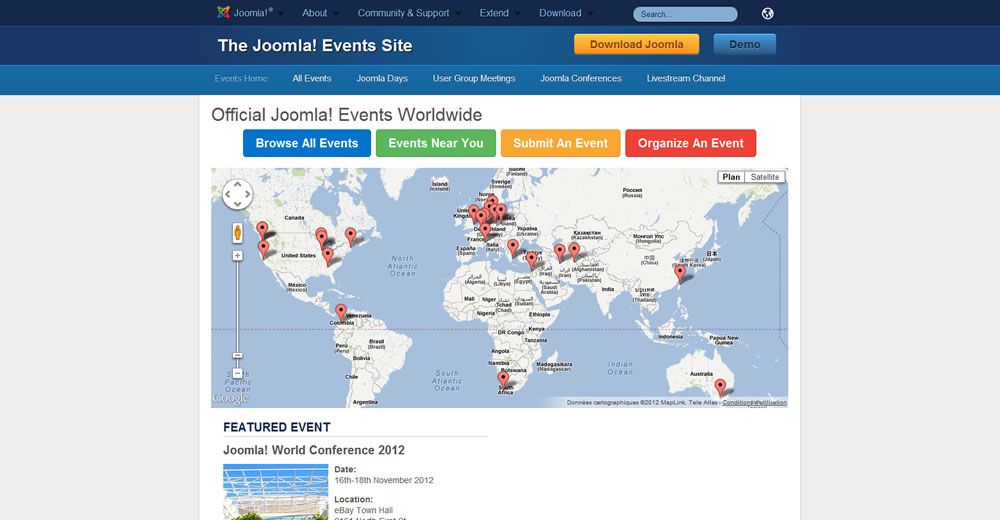The image size is (1000, 520).
Task: Pan the map left with the arrow control
Action: [x=227, y=194]
